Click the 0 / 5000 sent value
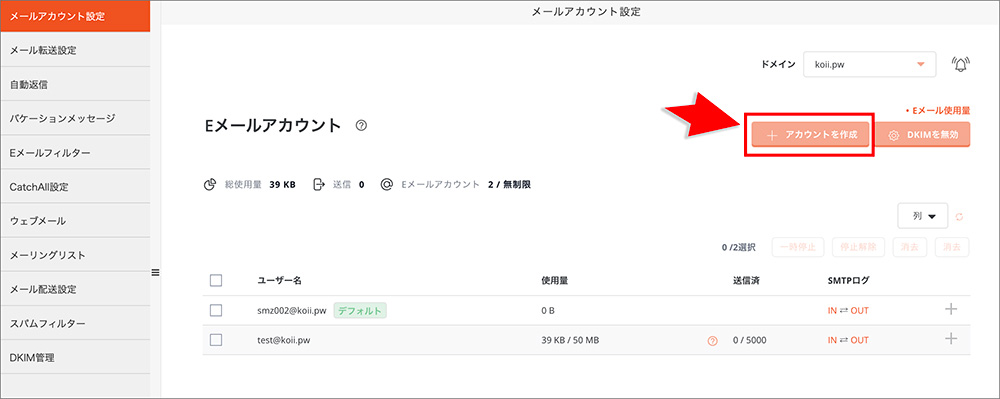The height and width of the screenshot is (399, 1000). click(749, 340)
